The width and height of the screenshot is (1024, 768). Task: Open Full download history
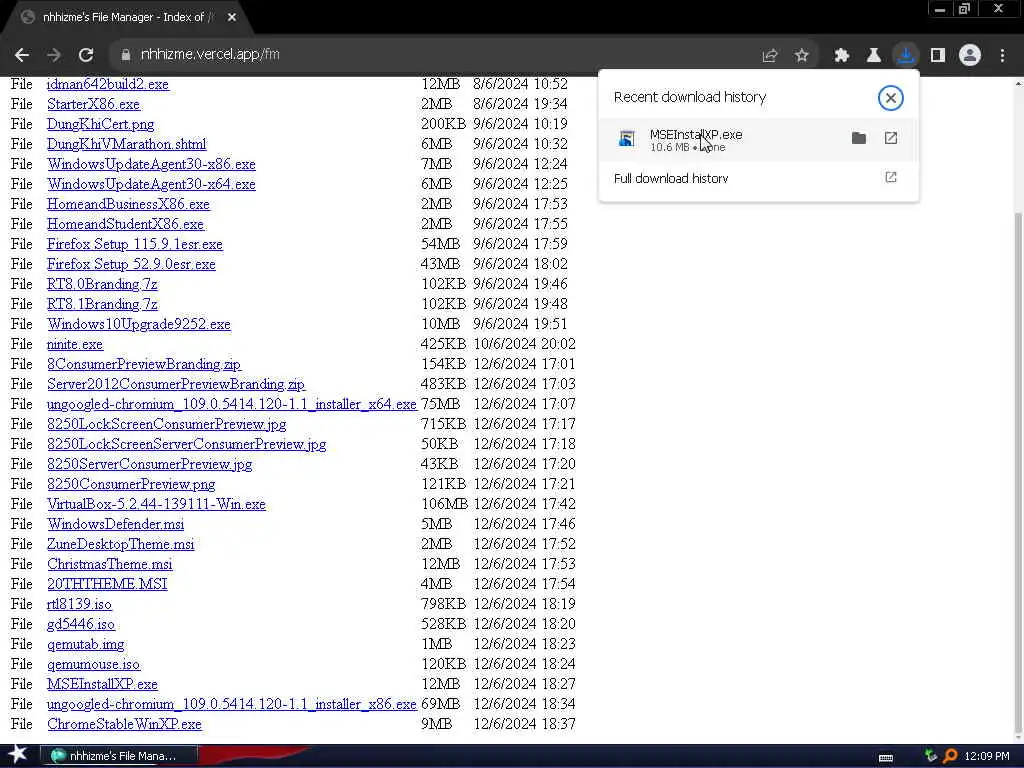[x=671, y=178]
